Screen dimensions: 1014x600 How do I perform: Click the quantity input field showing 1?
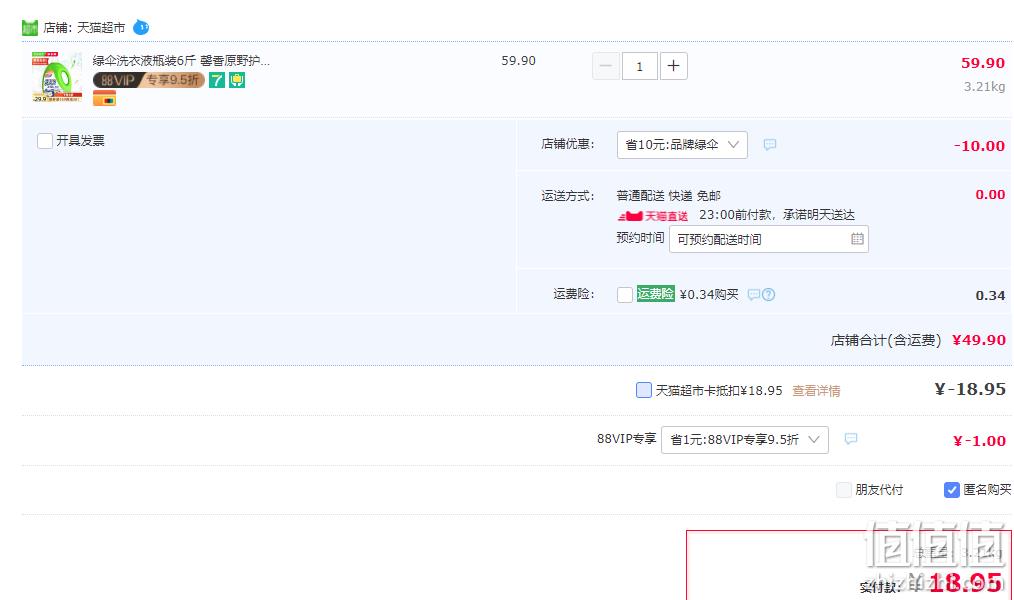coord(640,66)
